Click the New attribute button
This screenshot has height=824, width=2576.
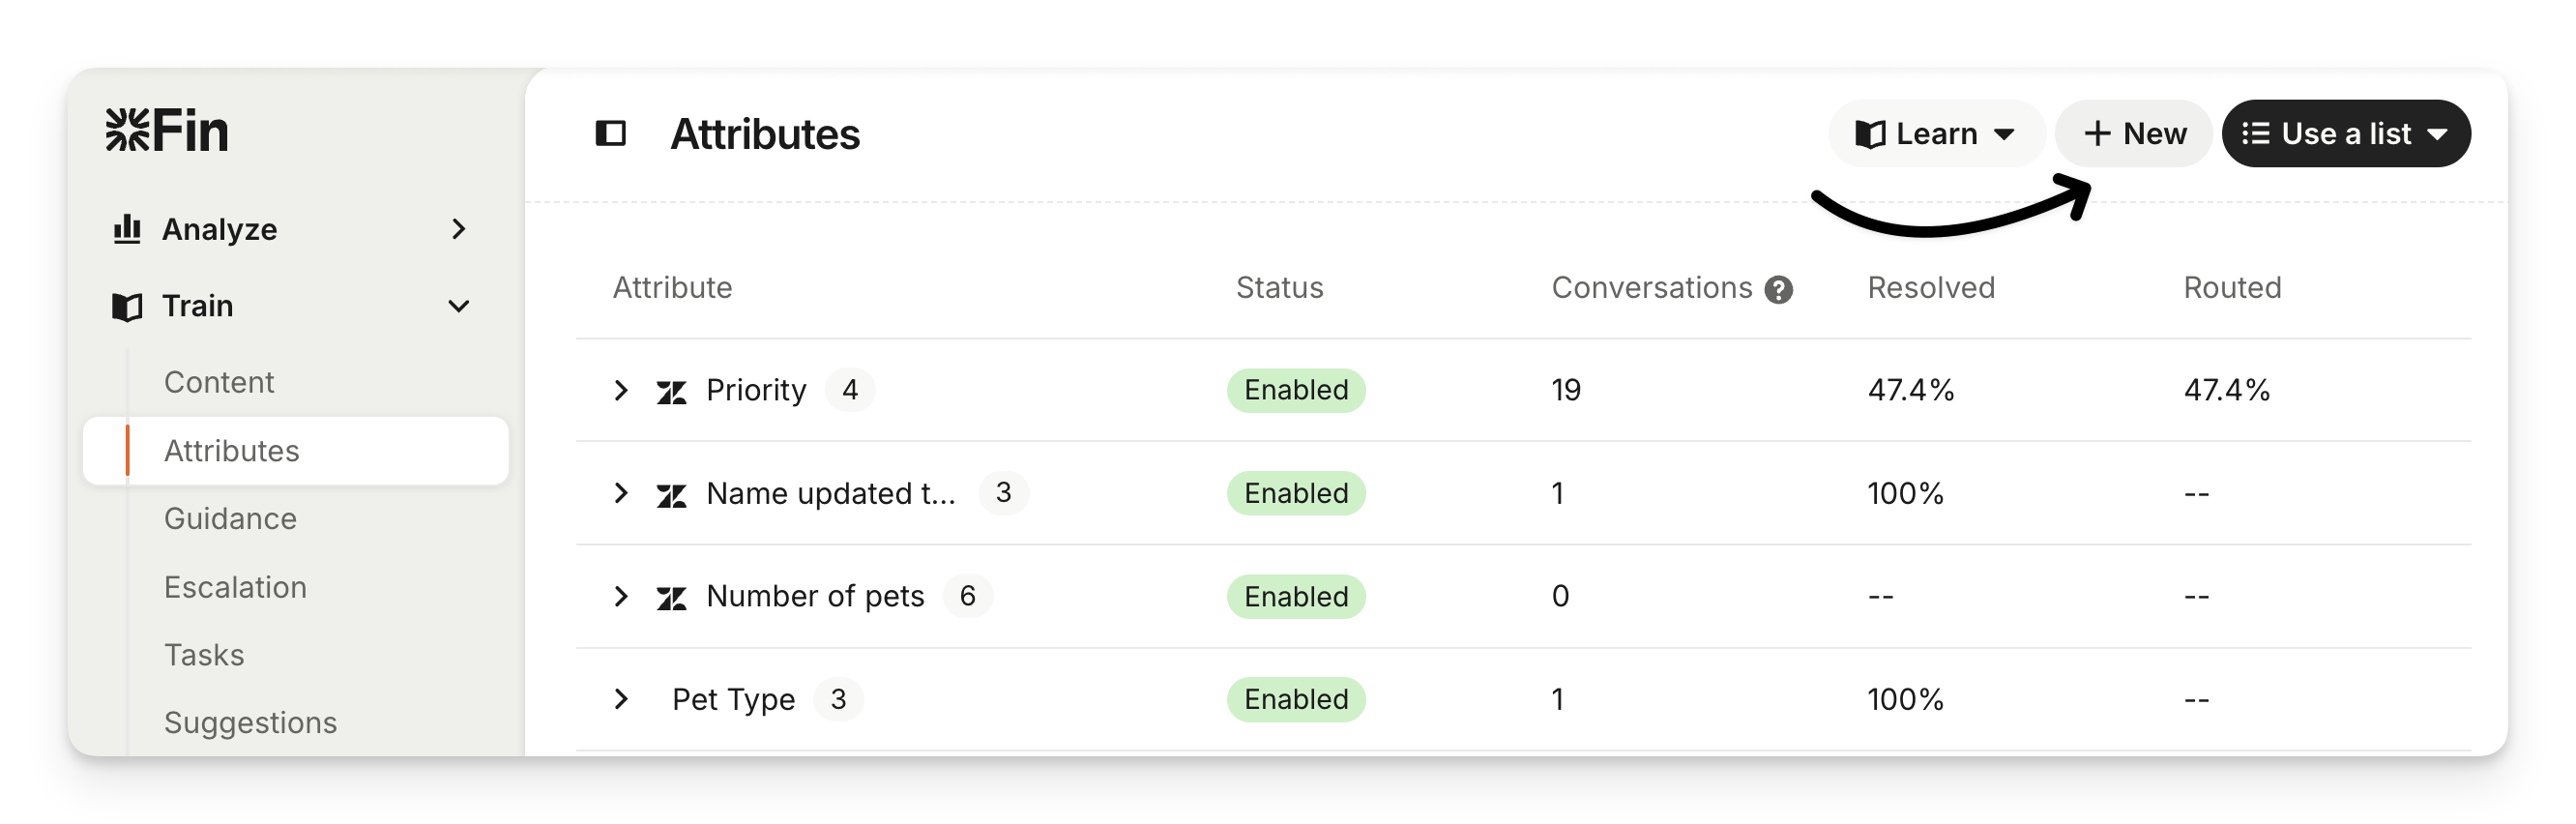(2134, 134)
